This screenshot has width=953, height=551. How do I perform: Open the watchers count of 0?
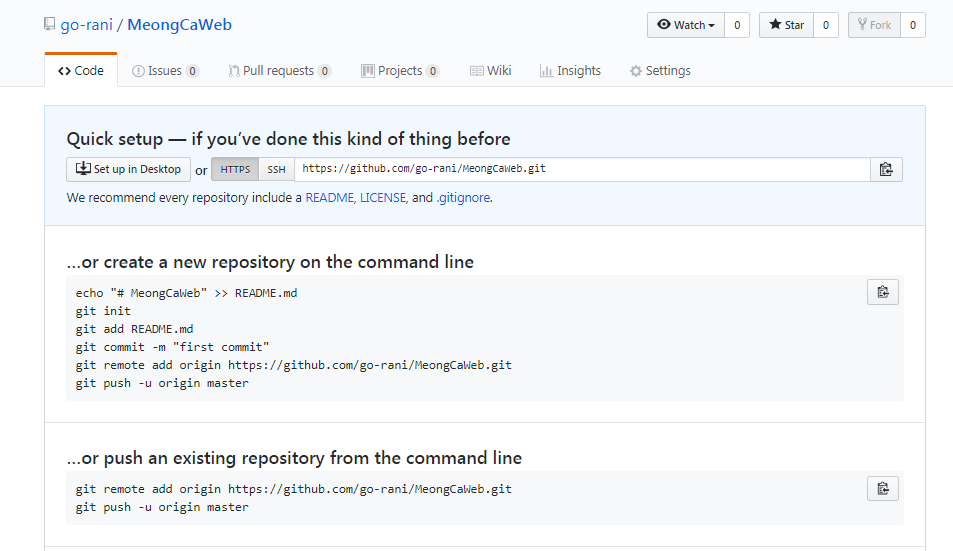pos(737,25)
